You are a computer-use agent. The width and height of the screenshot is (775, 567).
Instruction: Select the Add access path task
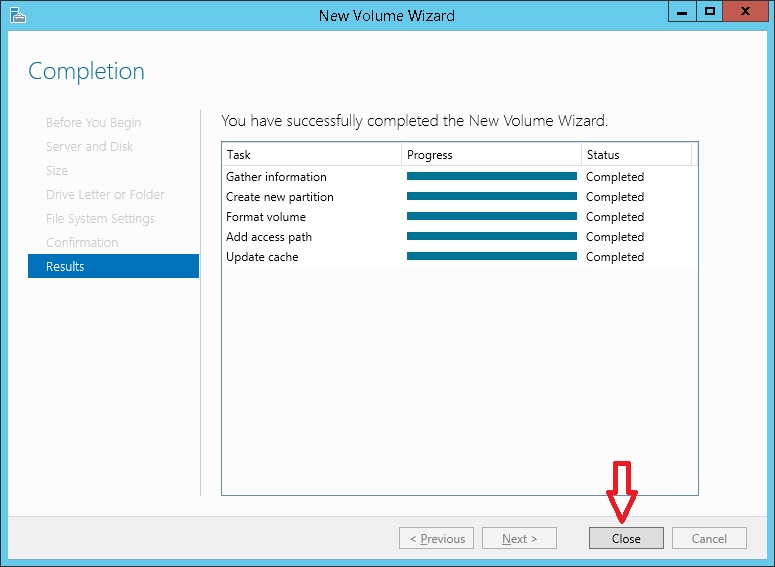[x=269, y=237]
